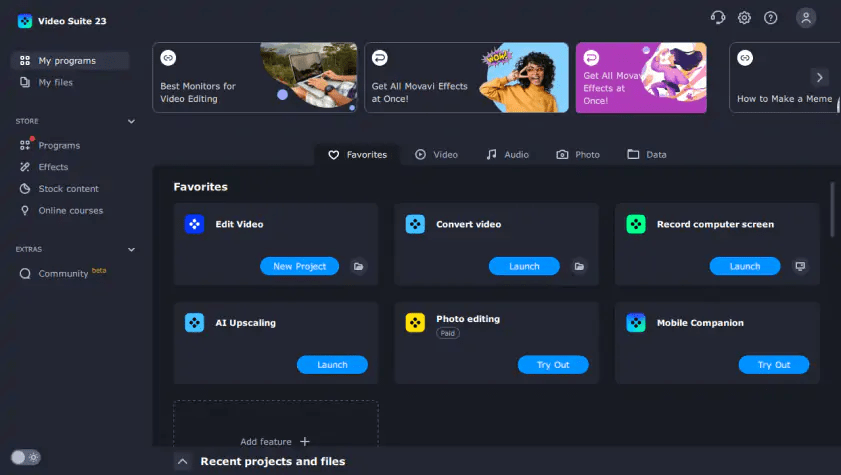Try Out Photo editing
Screen dimensions: 841x475
tap(553, 365)
